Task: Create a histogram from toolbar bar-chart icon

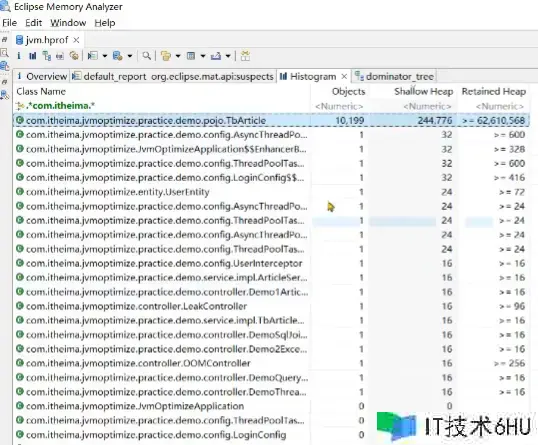Action: point(33,56)
